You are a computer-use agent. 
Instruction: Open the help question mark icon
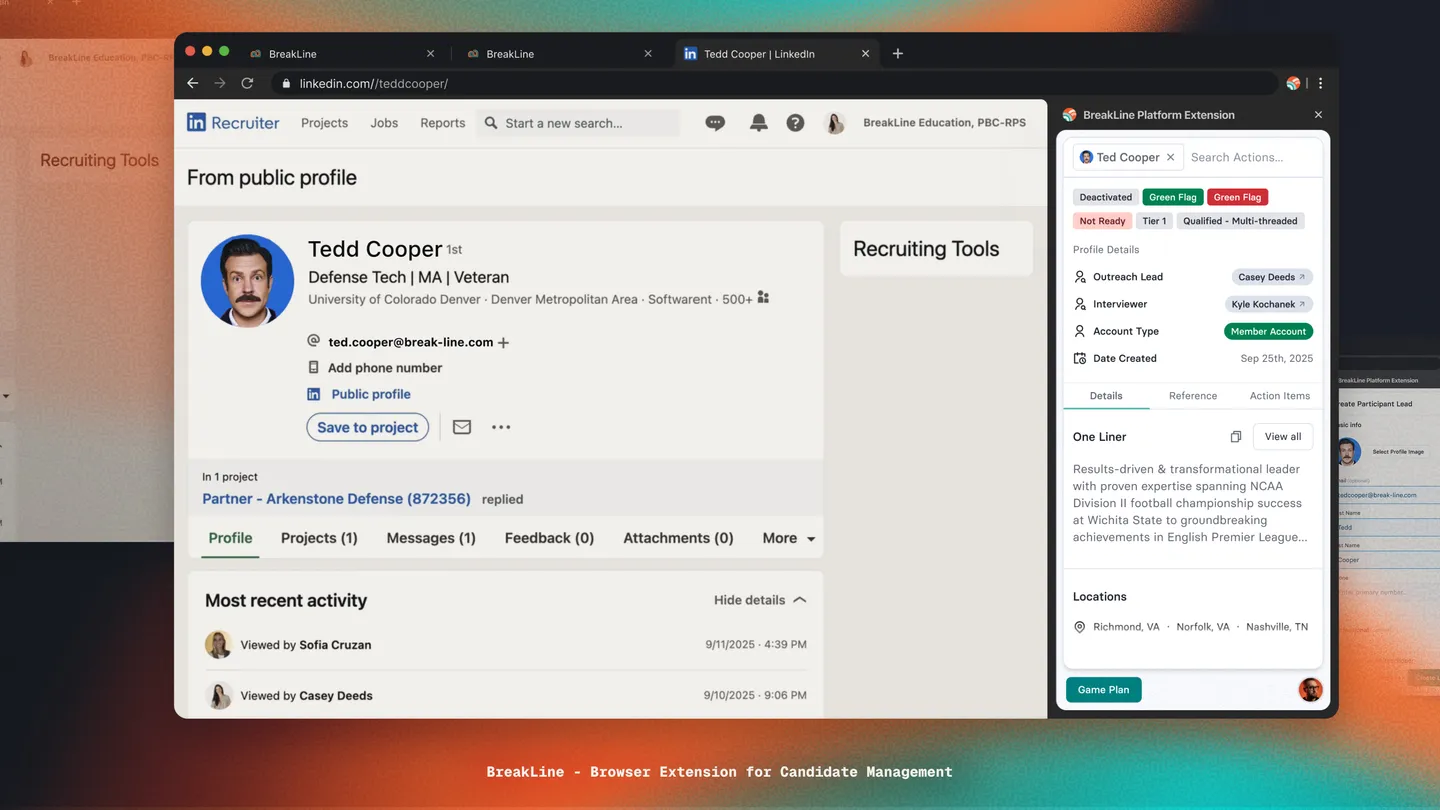click(795, 123)
